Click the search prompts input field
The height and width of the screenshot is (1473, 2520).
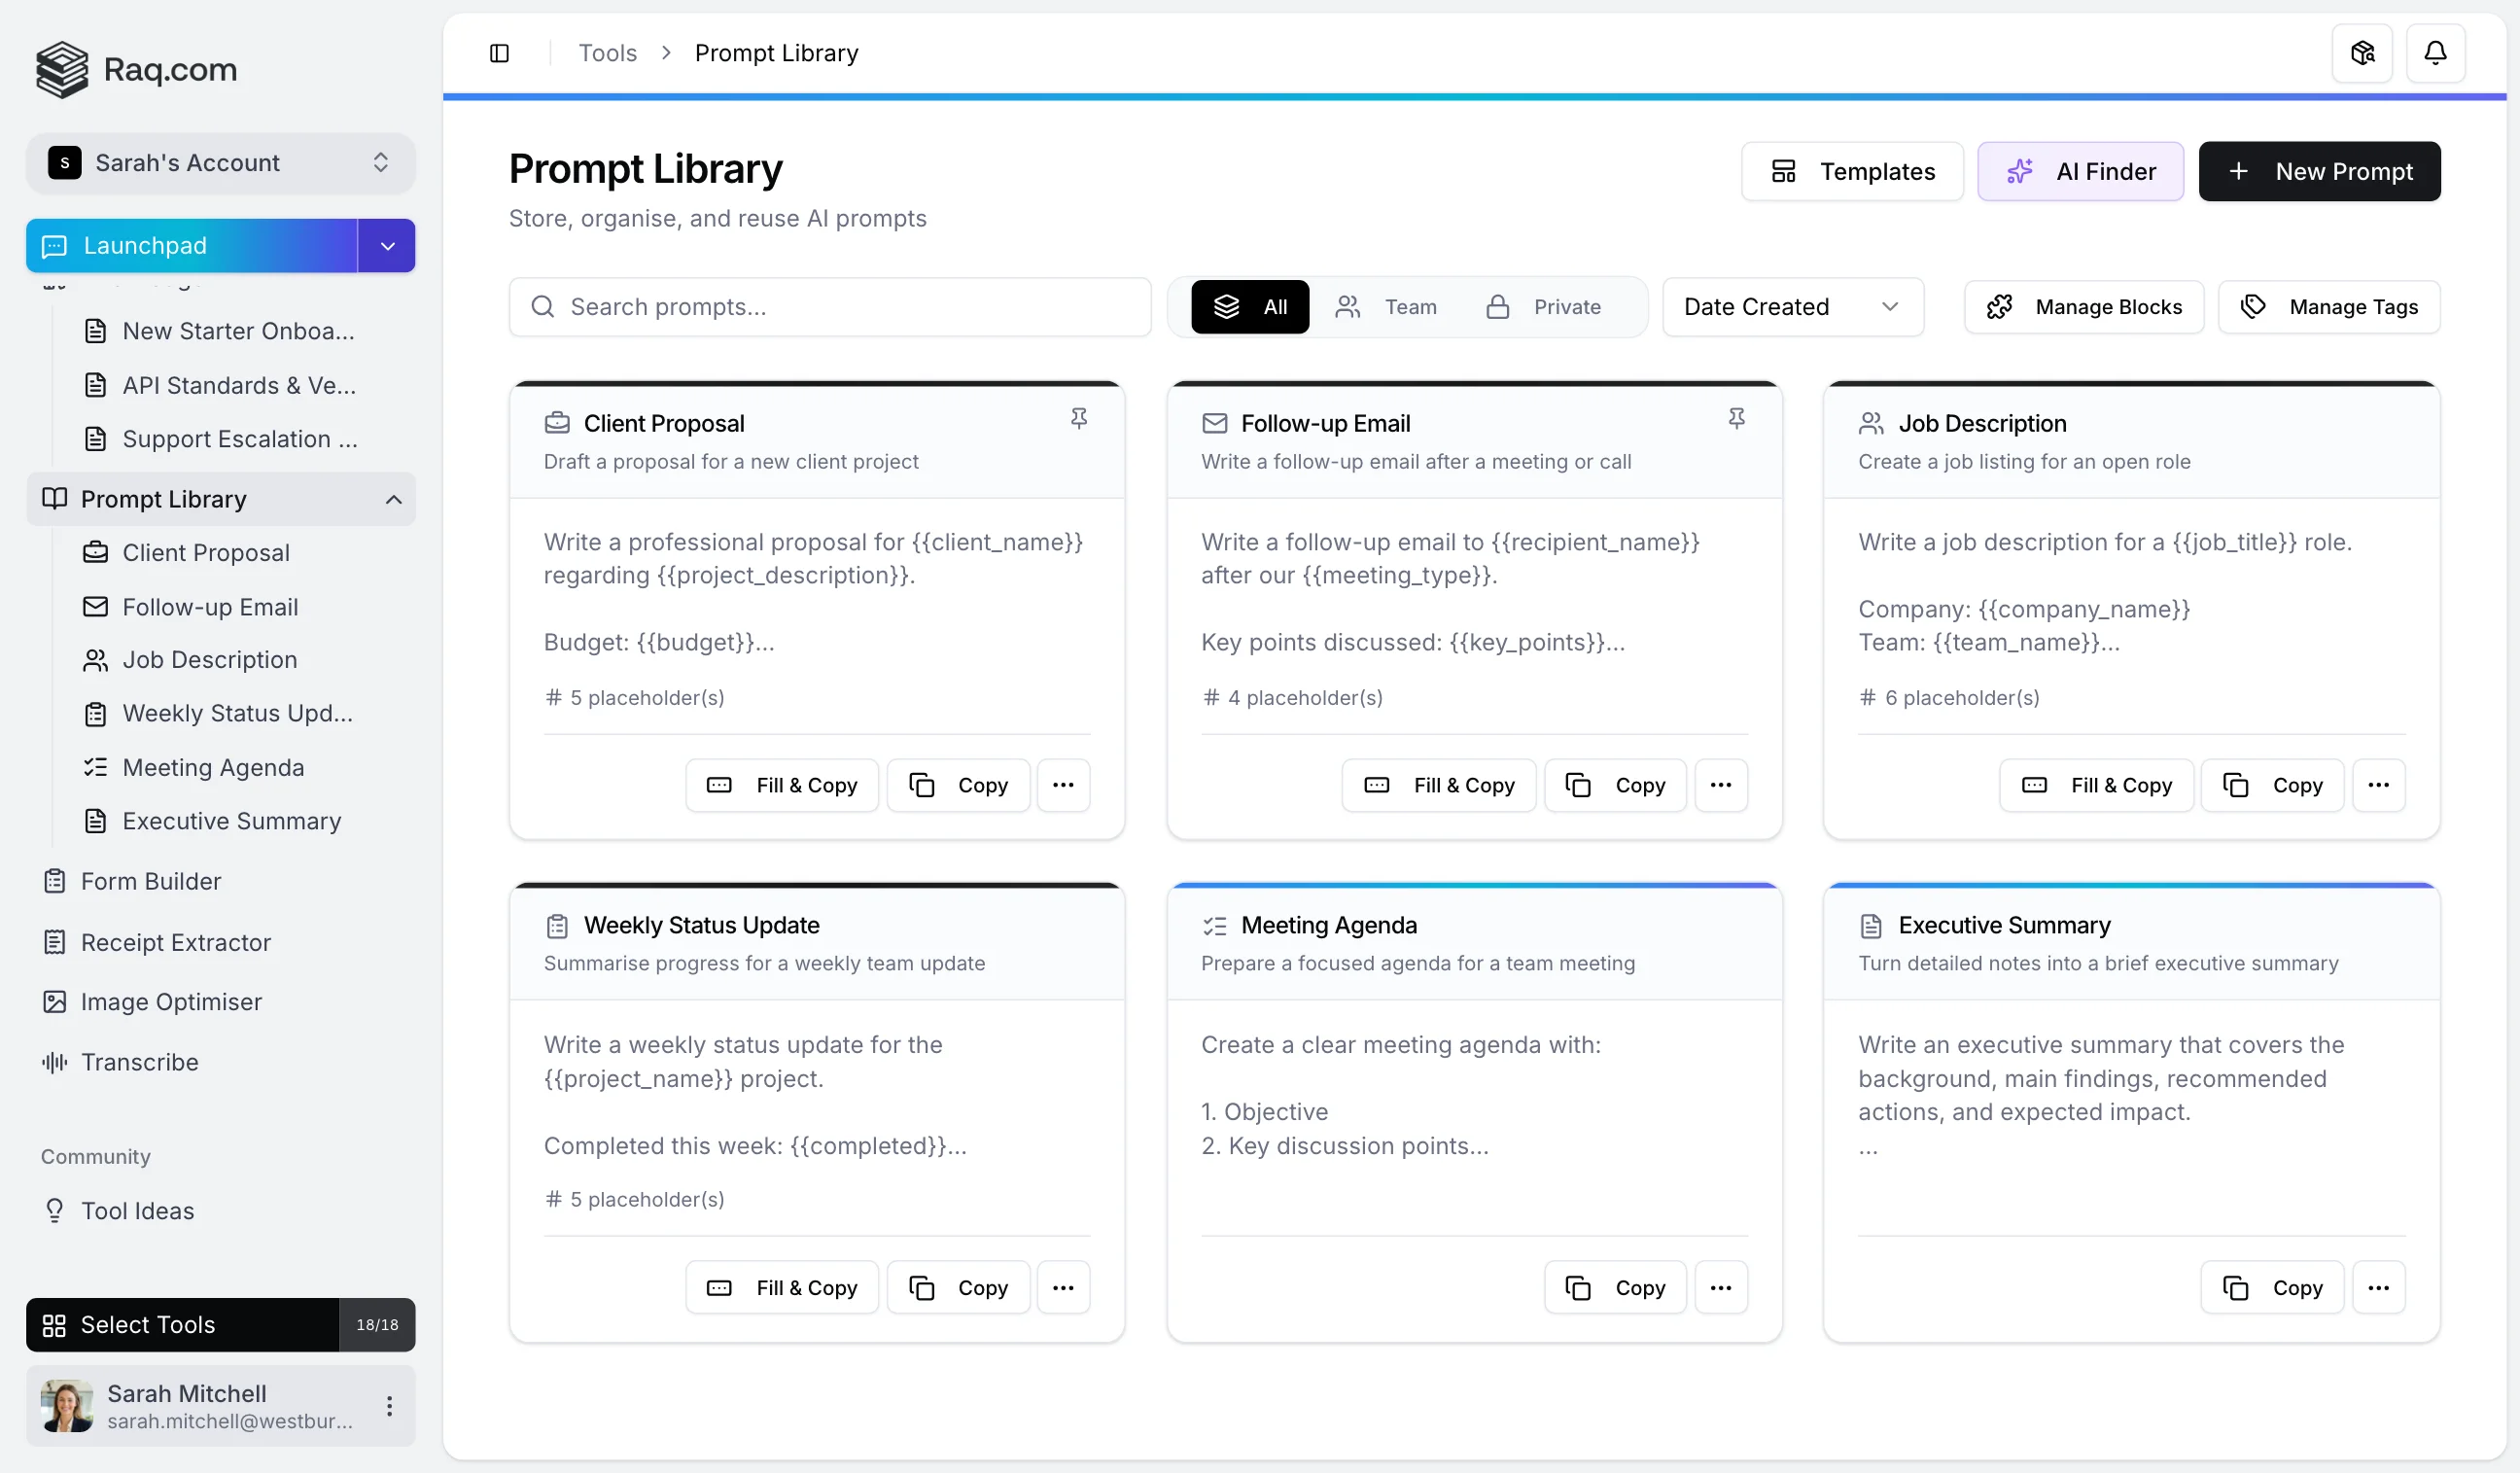pyautogui.click(x=830, y=306)
